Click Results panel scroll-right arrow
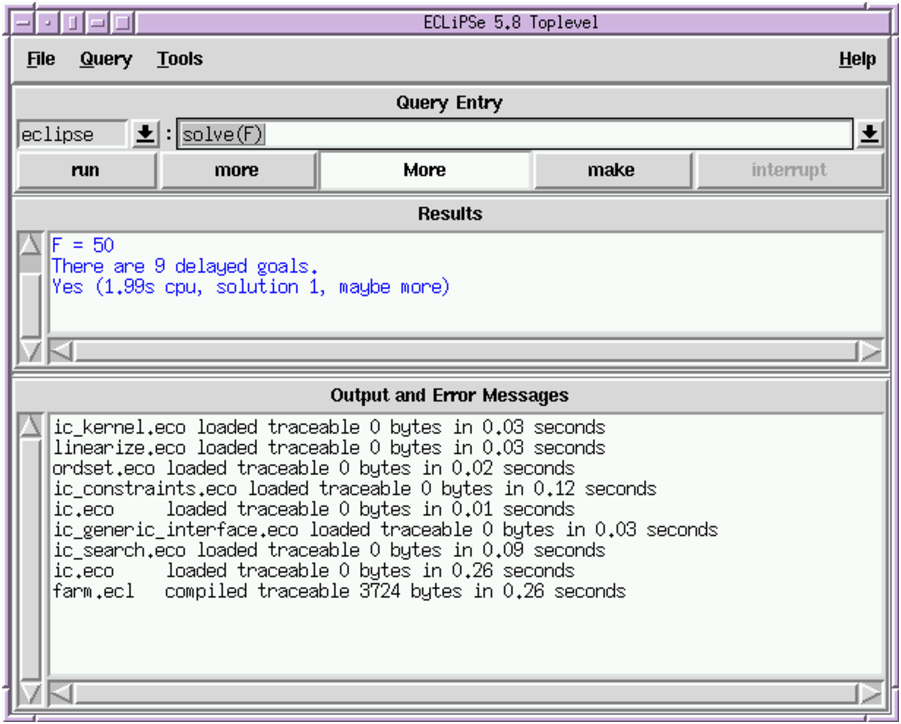Screen dimensions: 901x724 coord(871,351)
